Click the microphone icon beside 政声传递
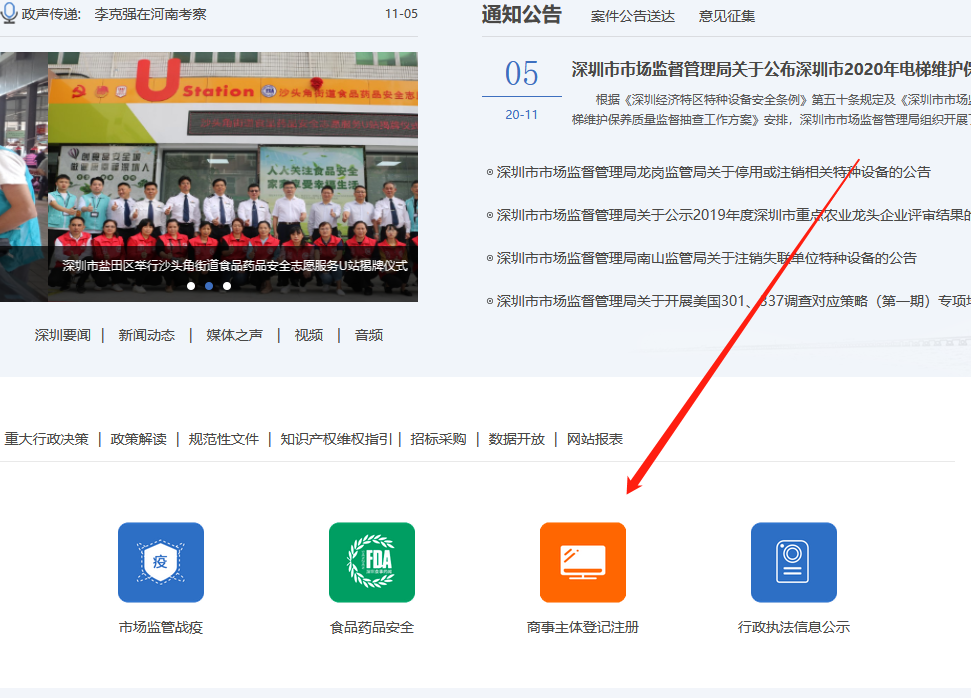971x698 pixels. (x=9, y=14)
